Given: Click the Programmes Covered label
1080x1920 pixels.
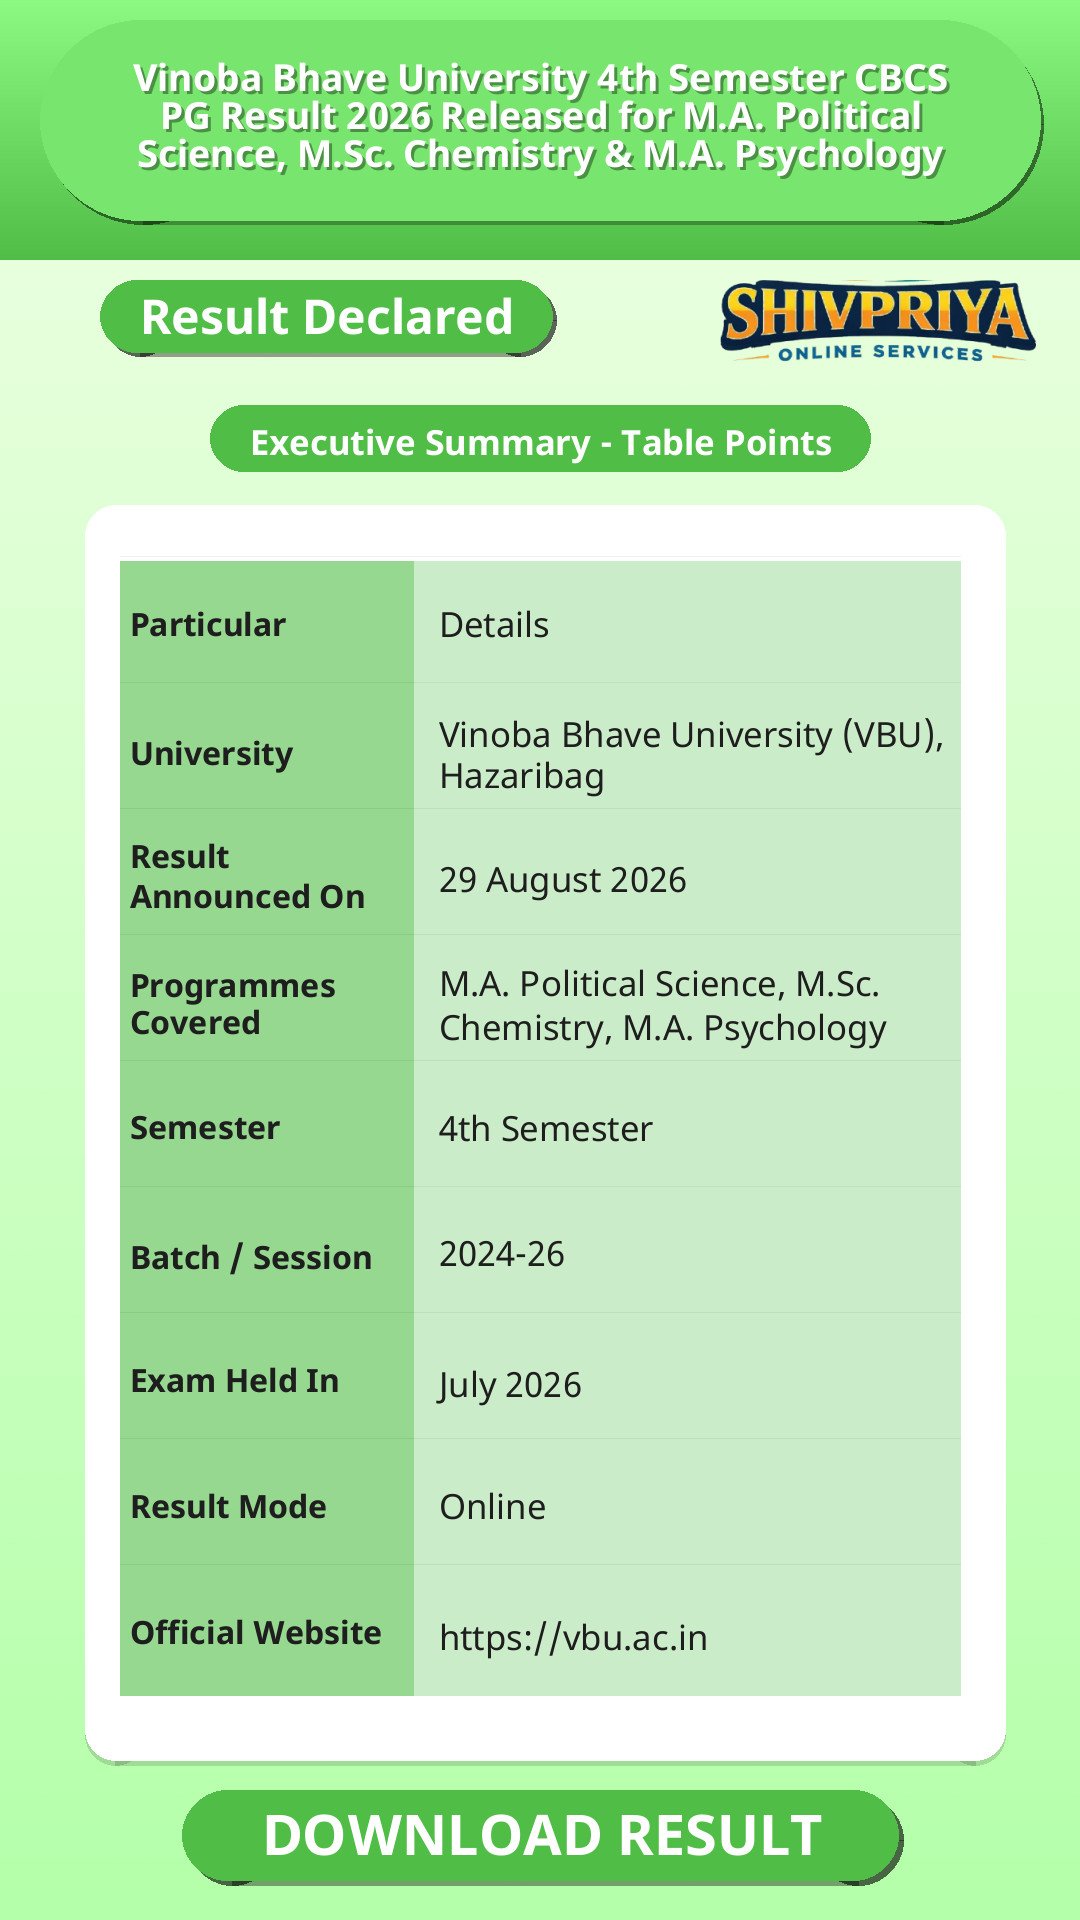Looking at the screenshot, I should click(266, 1002).
